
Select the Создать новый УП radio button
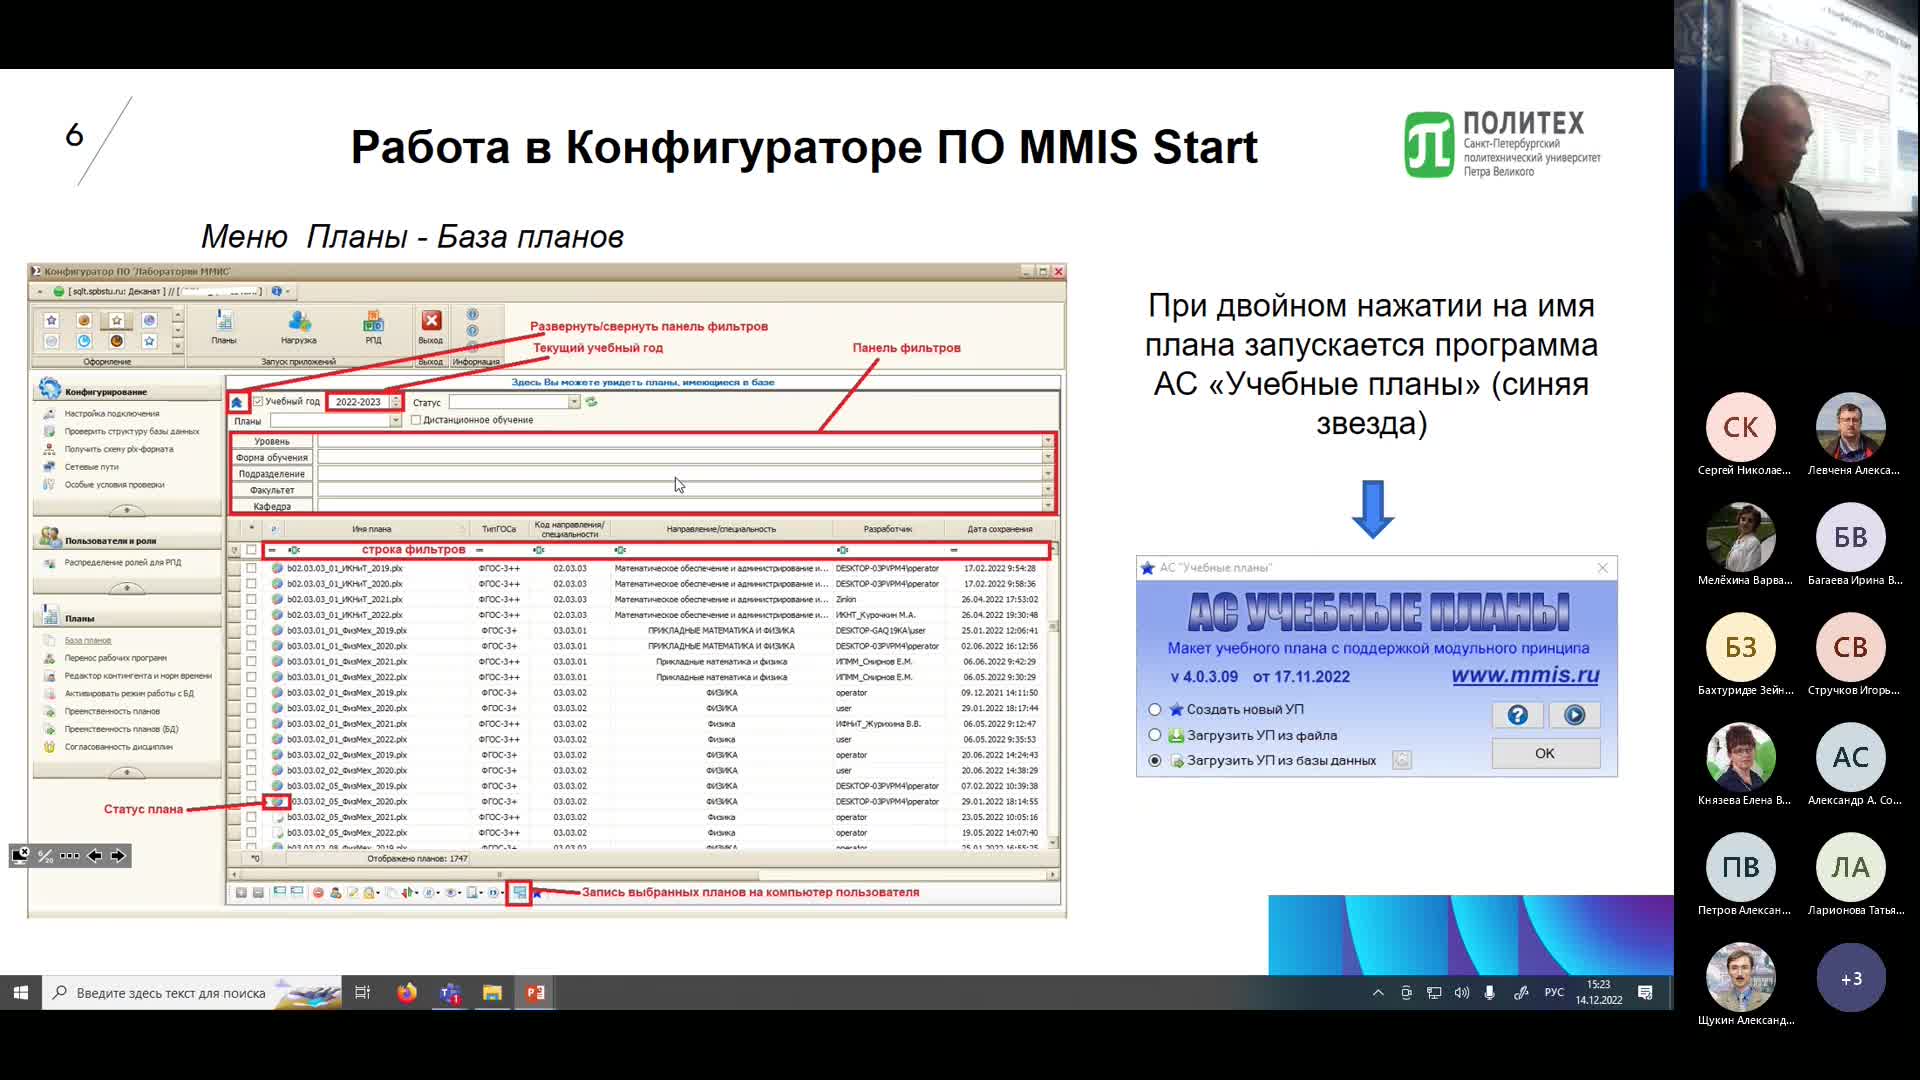click(1155, 710)
